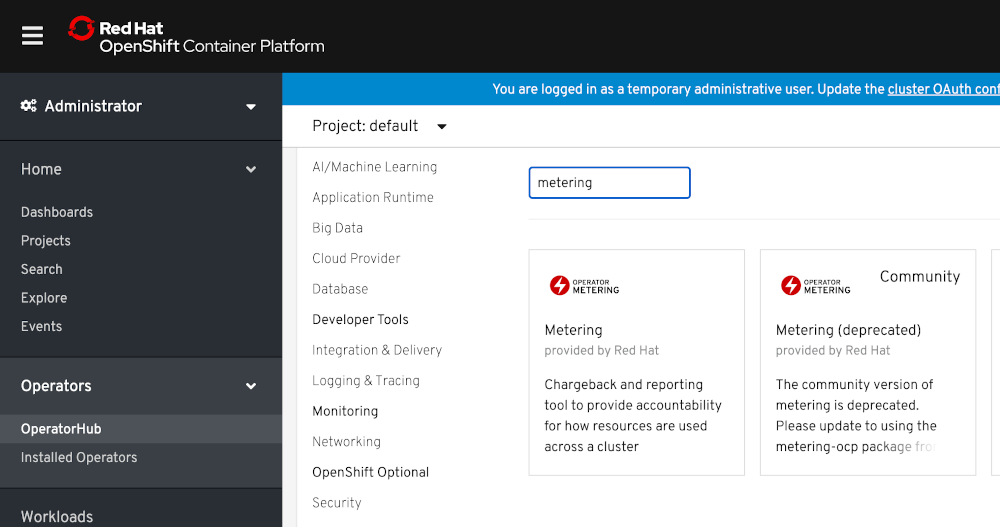
Task: Filter by Application Runtime category
Action: [372, 198]
